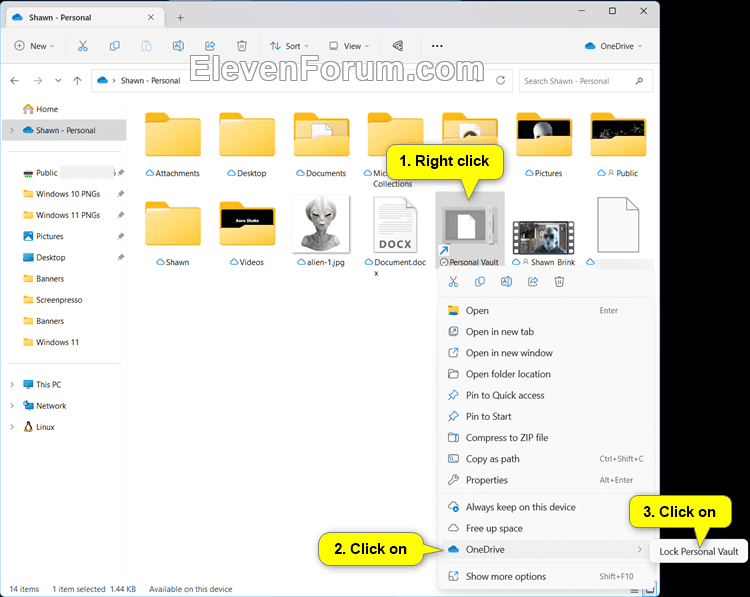Expand the Shawn - Personal tree node
The height and width of the screenshot is (597, 750).
click(12, 130)
